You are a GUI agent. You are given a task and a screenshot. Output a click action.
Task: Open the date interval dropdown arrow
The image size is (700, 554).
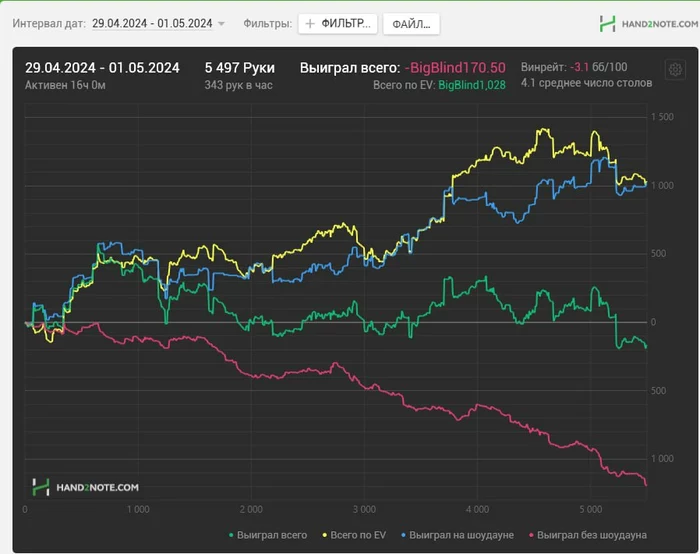(x=221, y=24)
